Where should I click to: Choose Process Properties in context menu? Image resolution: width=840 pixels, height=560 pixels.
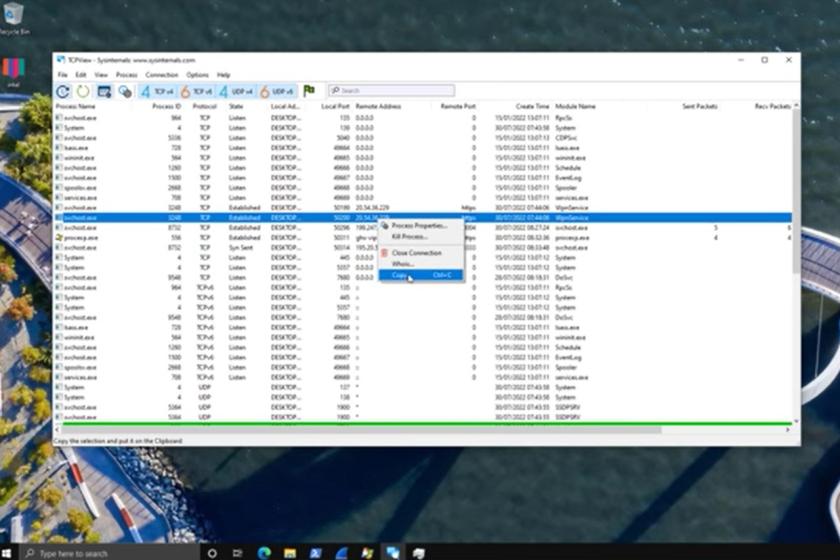pos(421,226)
